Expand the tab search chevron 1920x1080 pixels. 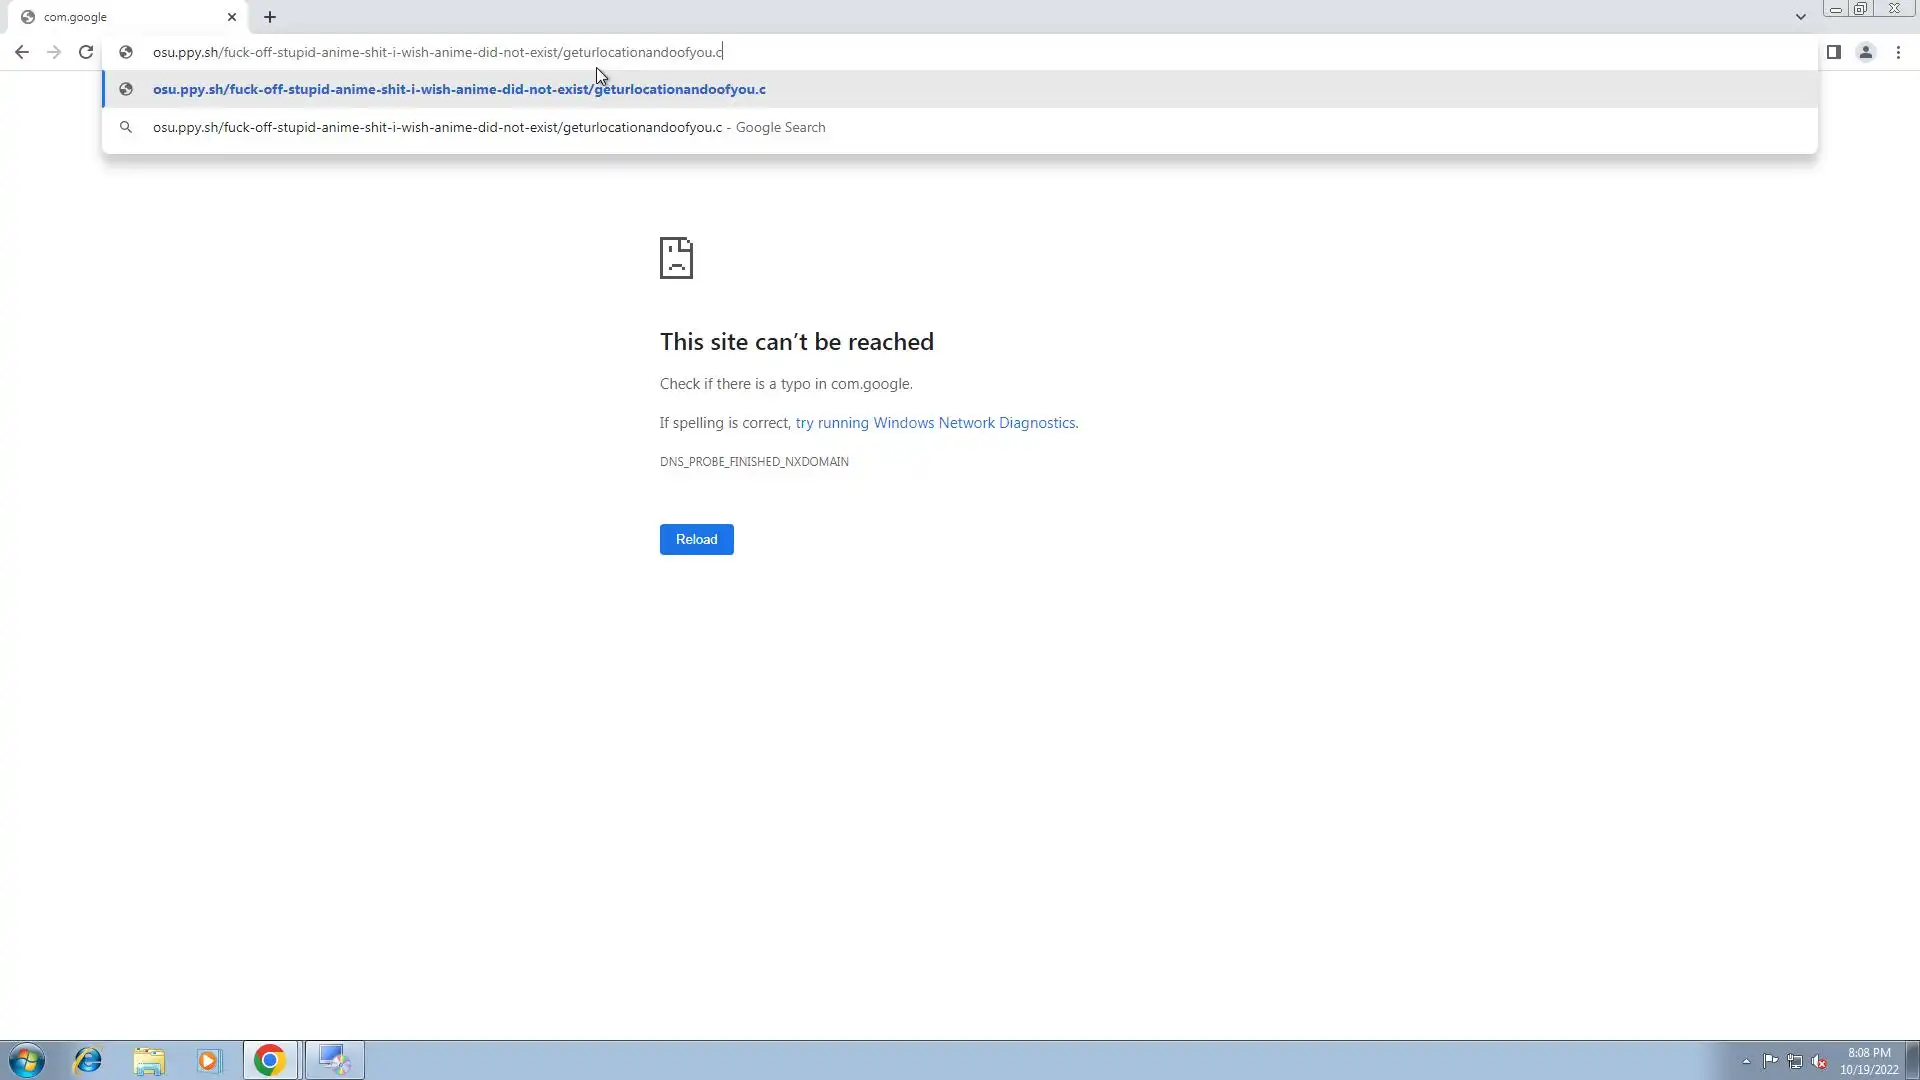click(1800, 17)
